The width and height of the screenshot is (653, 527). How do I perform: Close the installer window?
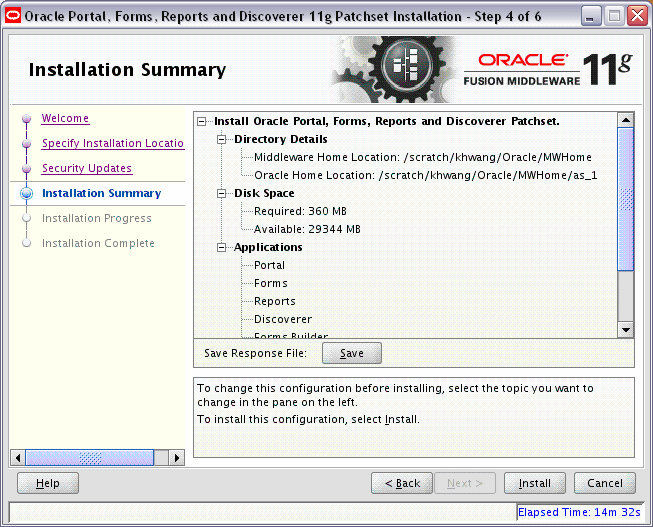(x=638, y=17)
